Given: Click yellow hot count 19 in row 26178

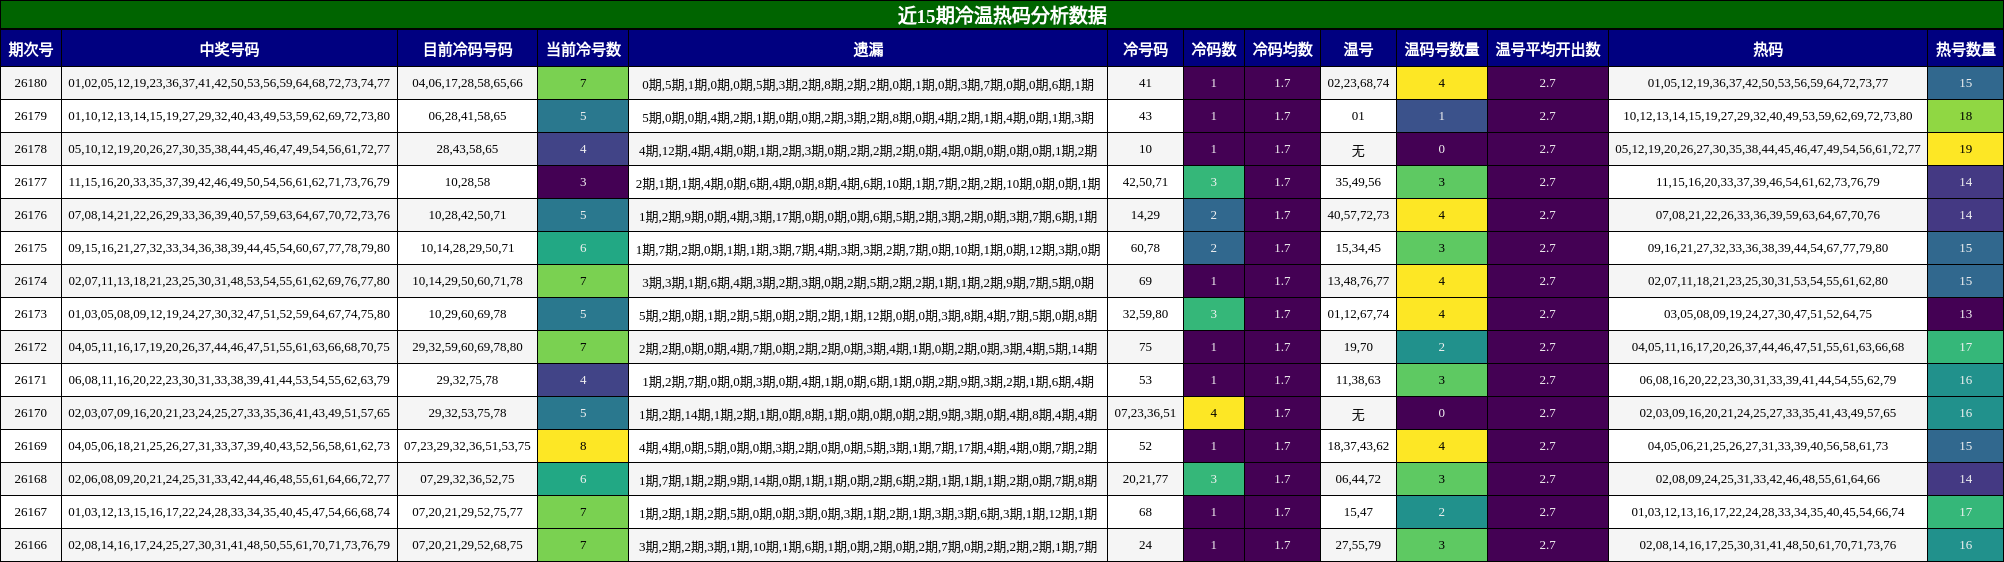Looking at the screenshot, I should tap(1966, 149).
